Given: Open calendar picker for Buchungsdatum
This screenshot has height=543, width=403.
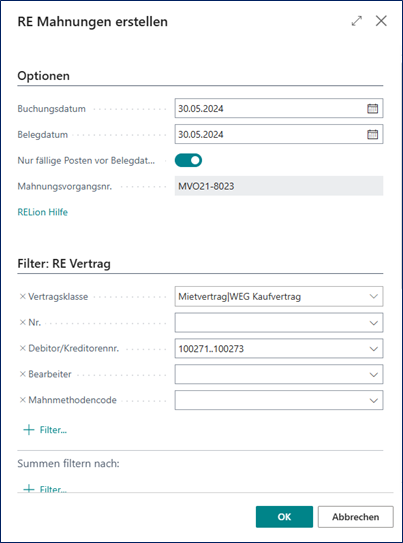Looking at the screenshot, I should point(372,108).
